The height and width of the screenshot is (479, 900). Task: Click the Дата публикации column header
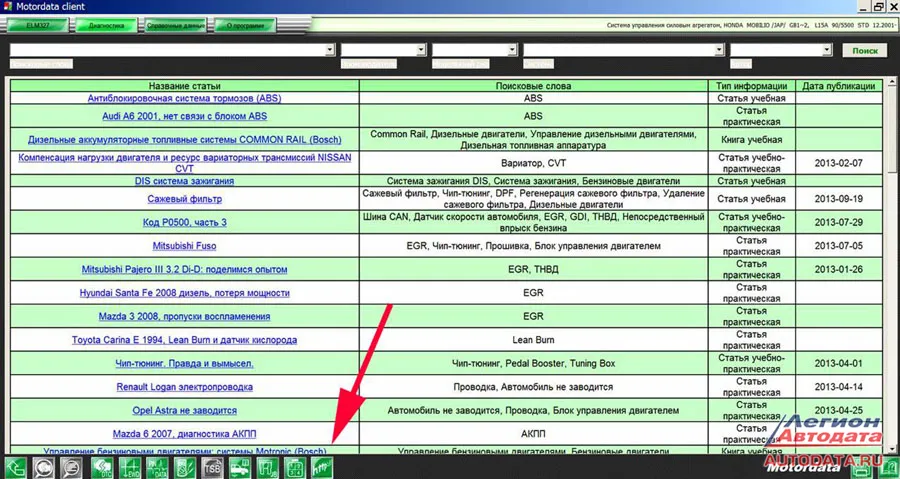(839, 86)
